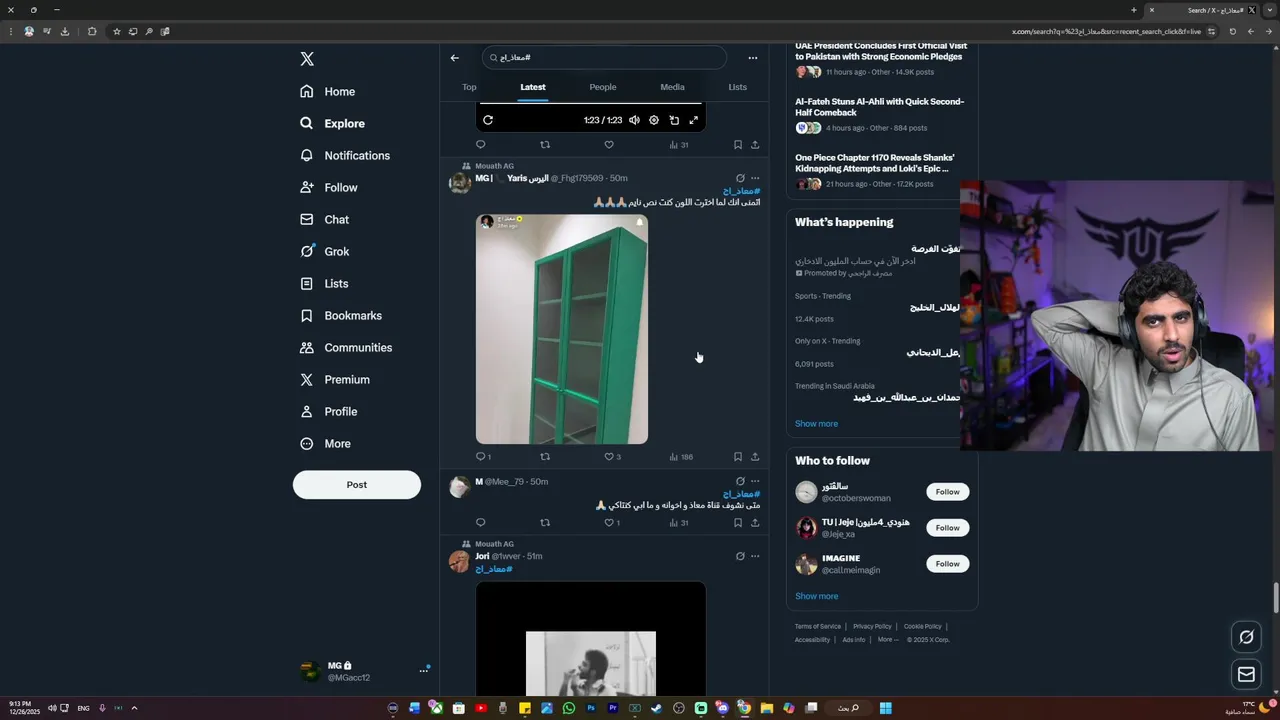Open Profile from the sidebar
Viewport: 1280px width, 720px height.
point(328,412)
